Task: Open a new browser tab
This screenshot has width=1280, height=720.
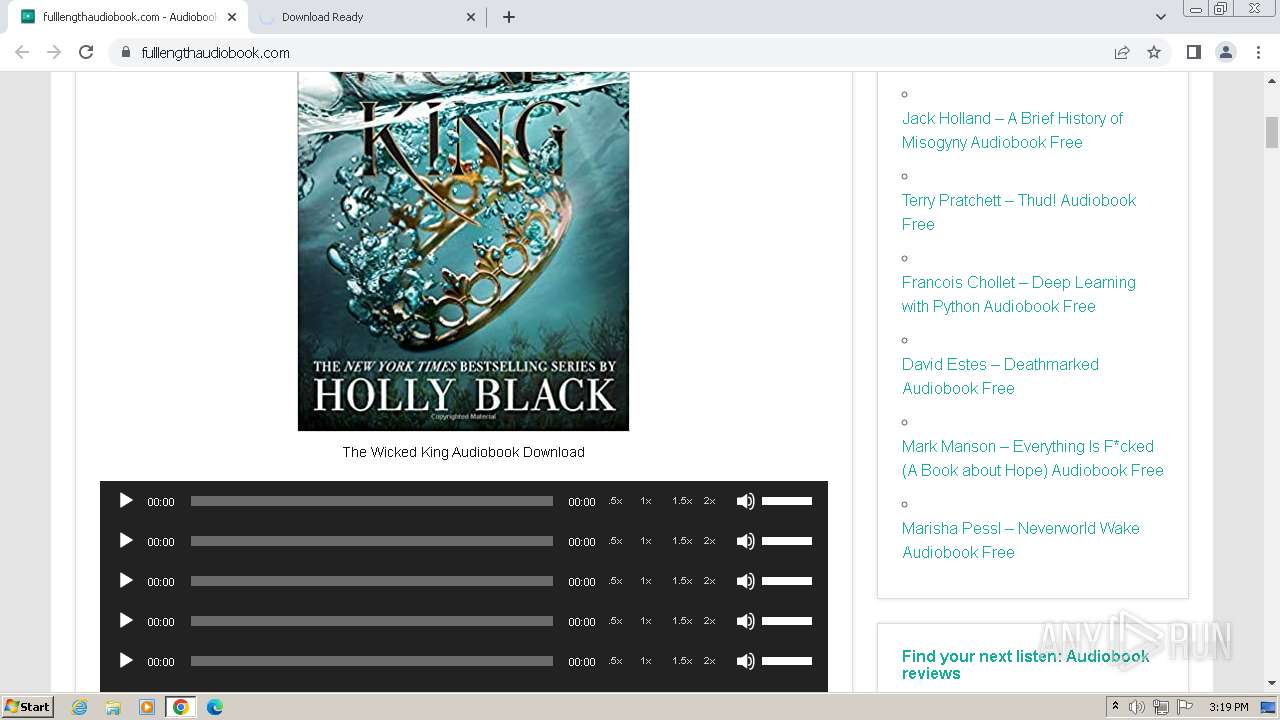Action: click(508, 17)
